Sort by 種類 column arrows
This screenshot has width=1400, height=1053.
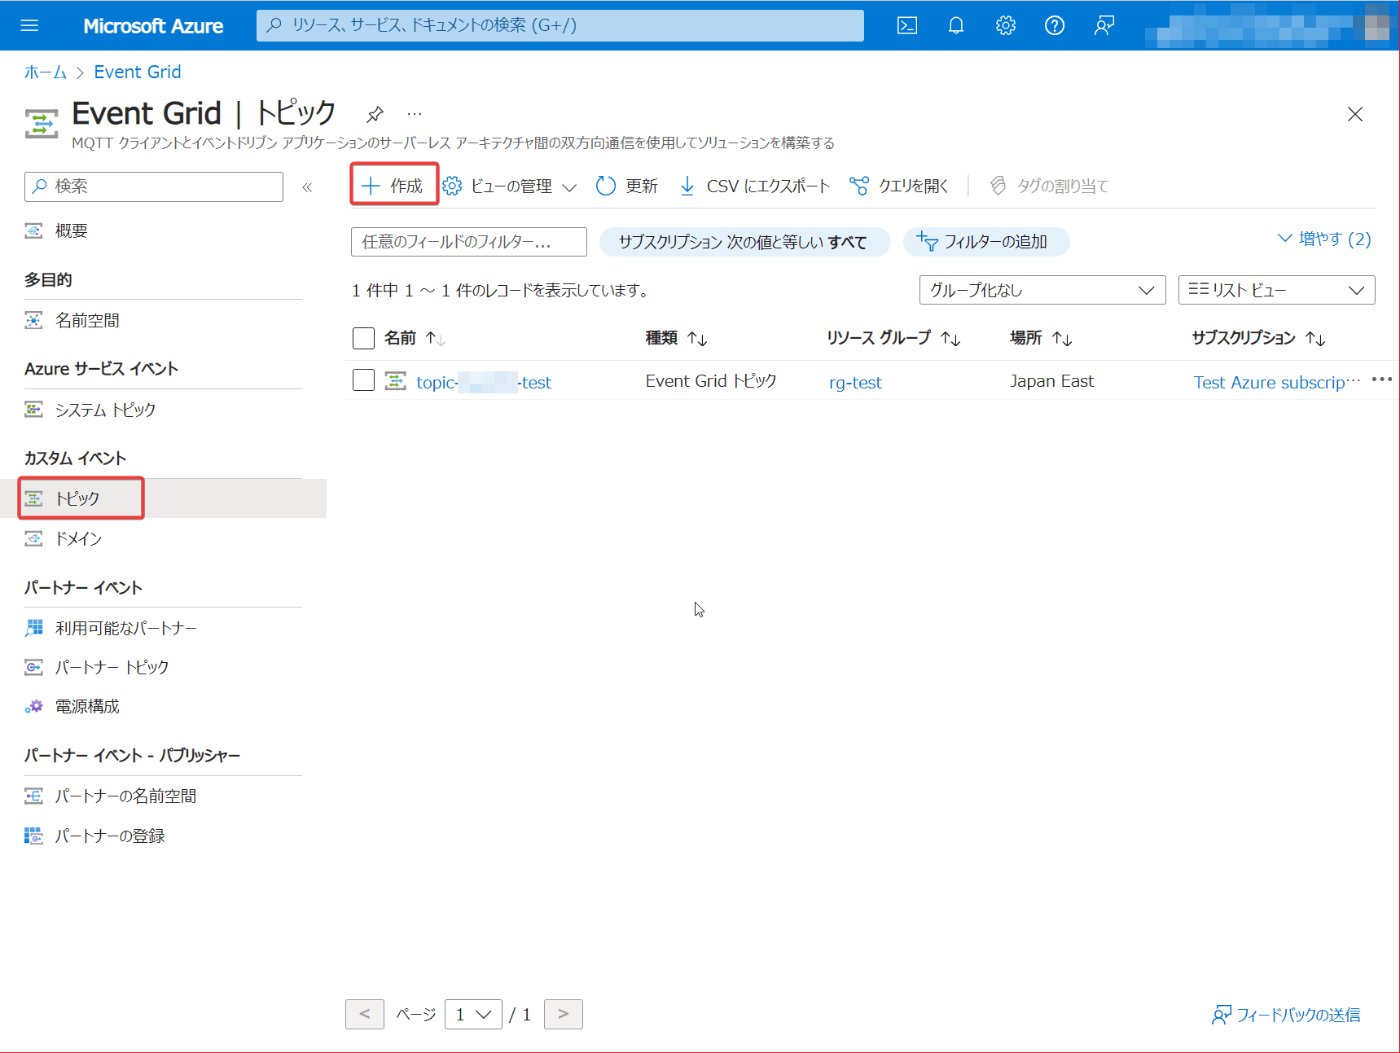(698, 339)
